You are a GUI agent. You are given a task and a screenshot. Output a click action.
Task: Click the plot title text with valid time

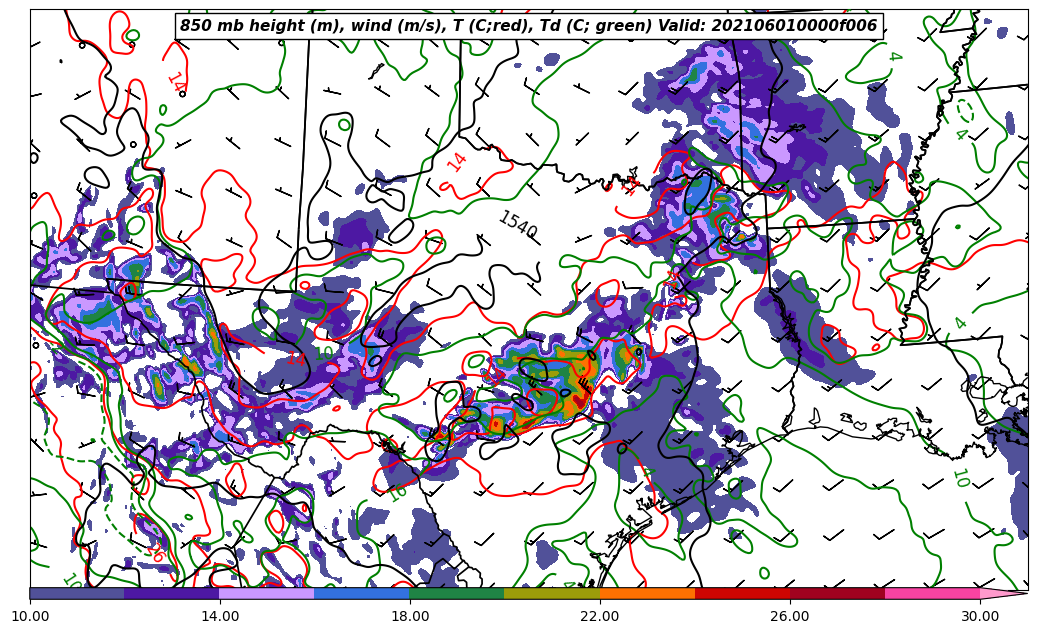click(x=528, y=26)
